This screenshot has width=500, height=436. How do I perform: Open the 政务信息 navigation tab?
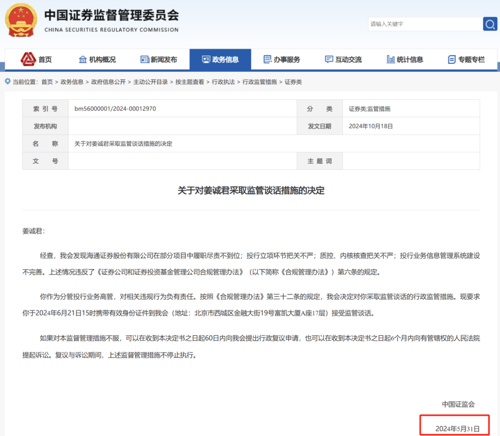(220, 59)
